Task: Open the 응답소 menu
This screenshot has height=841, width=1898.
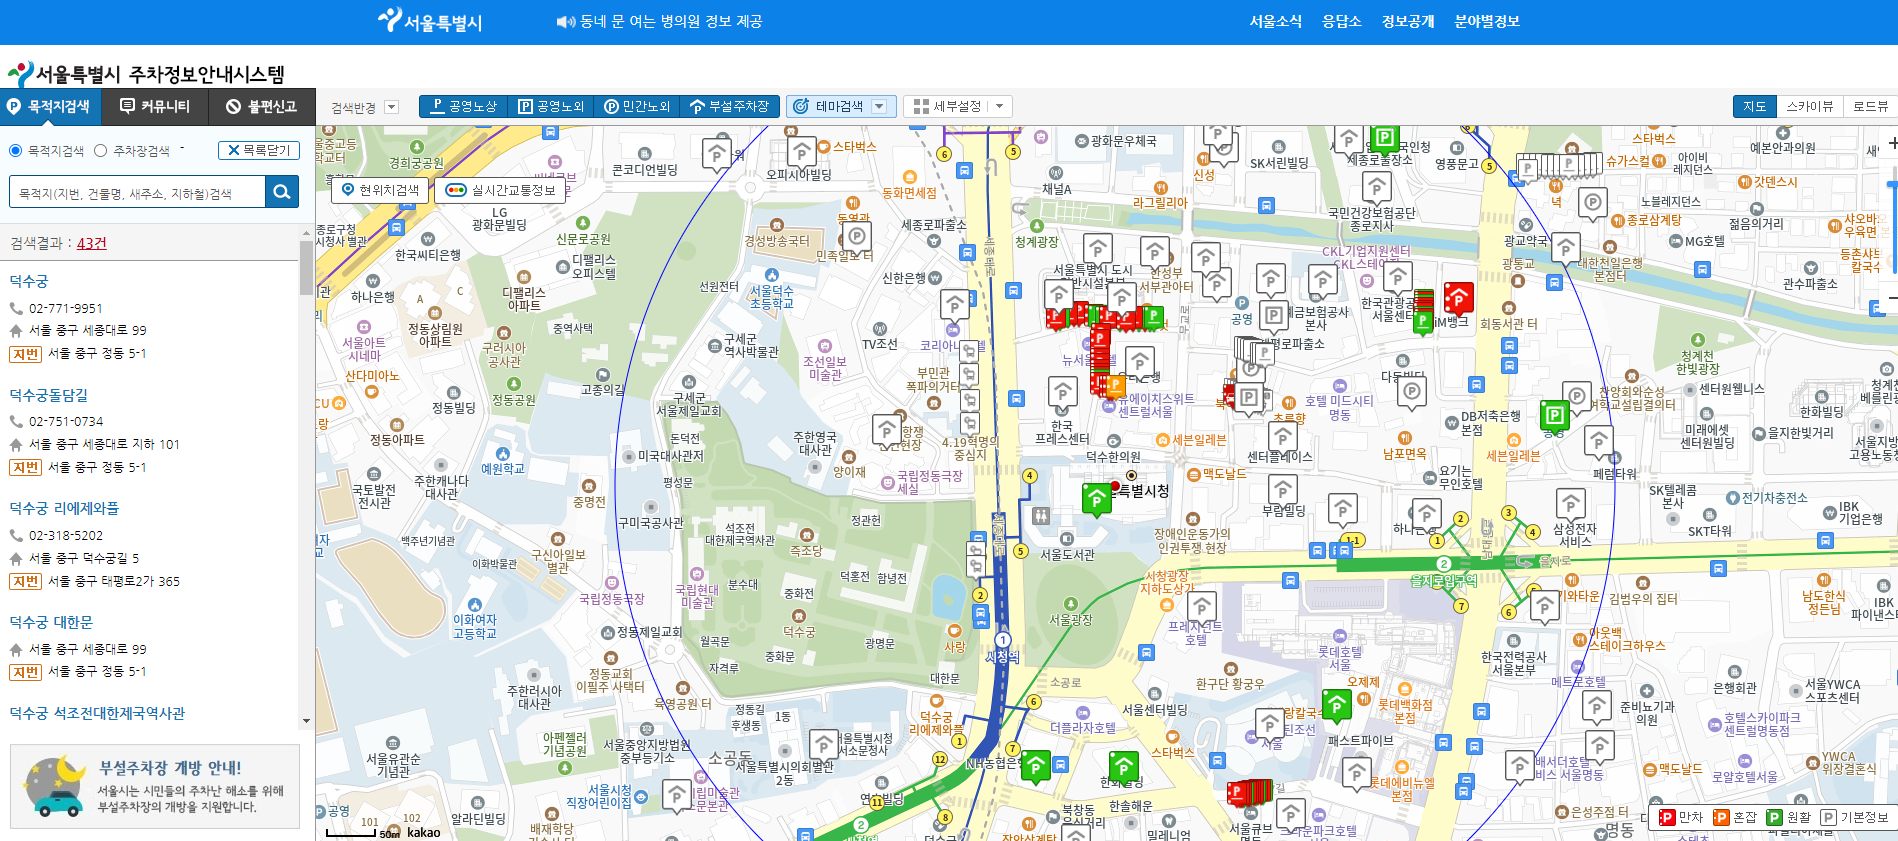Action: coord(1342,21)
